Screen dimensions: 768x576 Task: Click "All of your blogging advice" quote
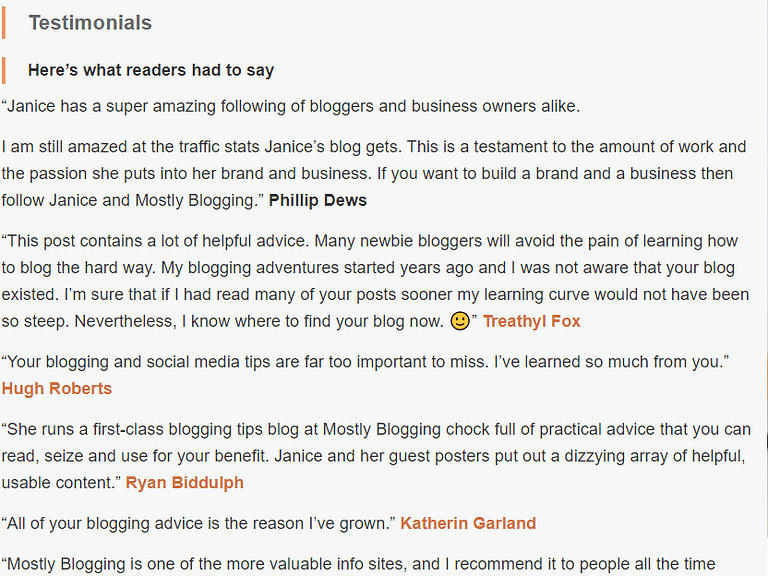point(200,523)
